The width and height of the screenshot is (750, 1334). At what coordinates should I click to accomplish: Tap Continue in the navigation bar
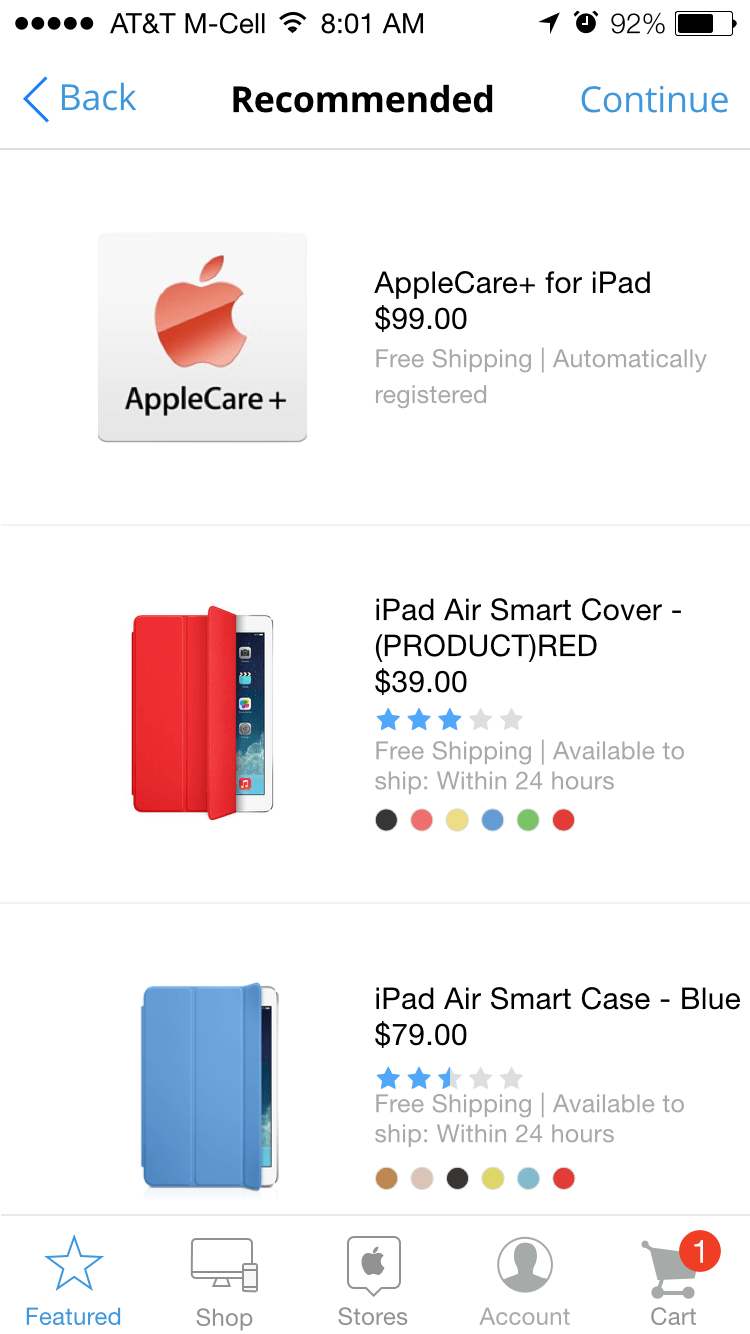(x=654, y=99)
